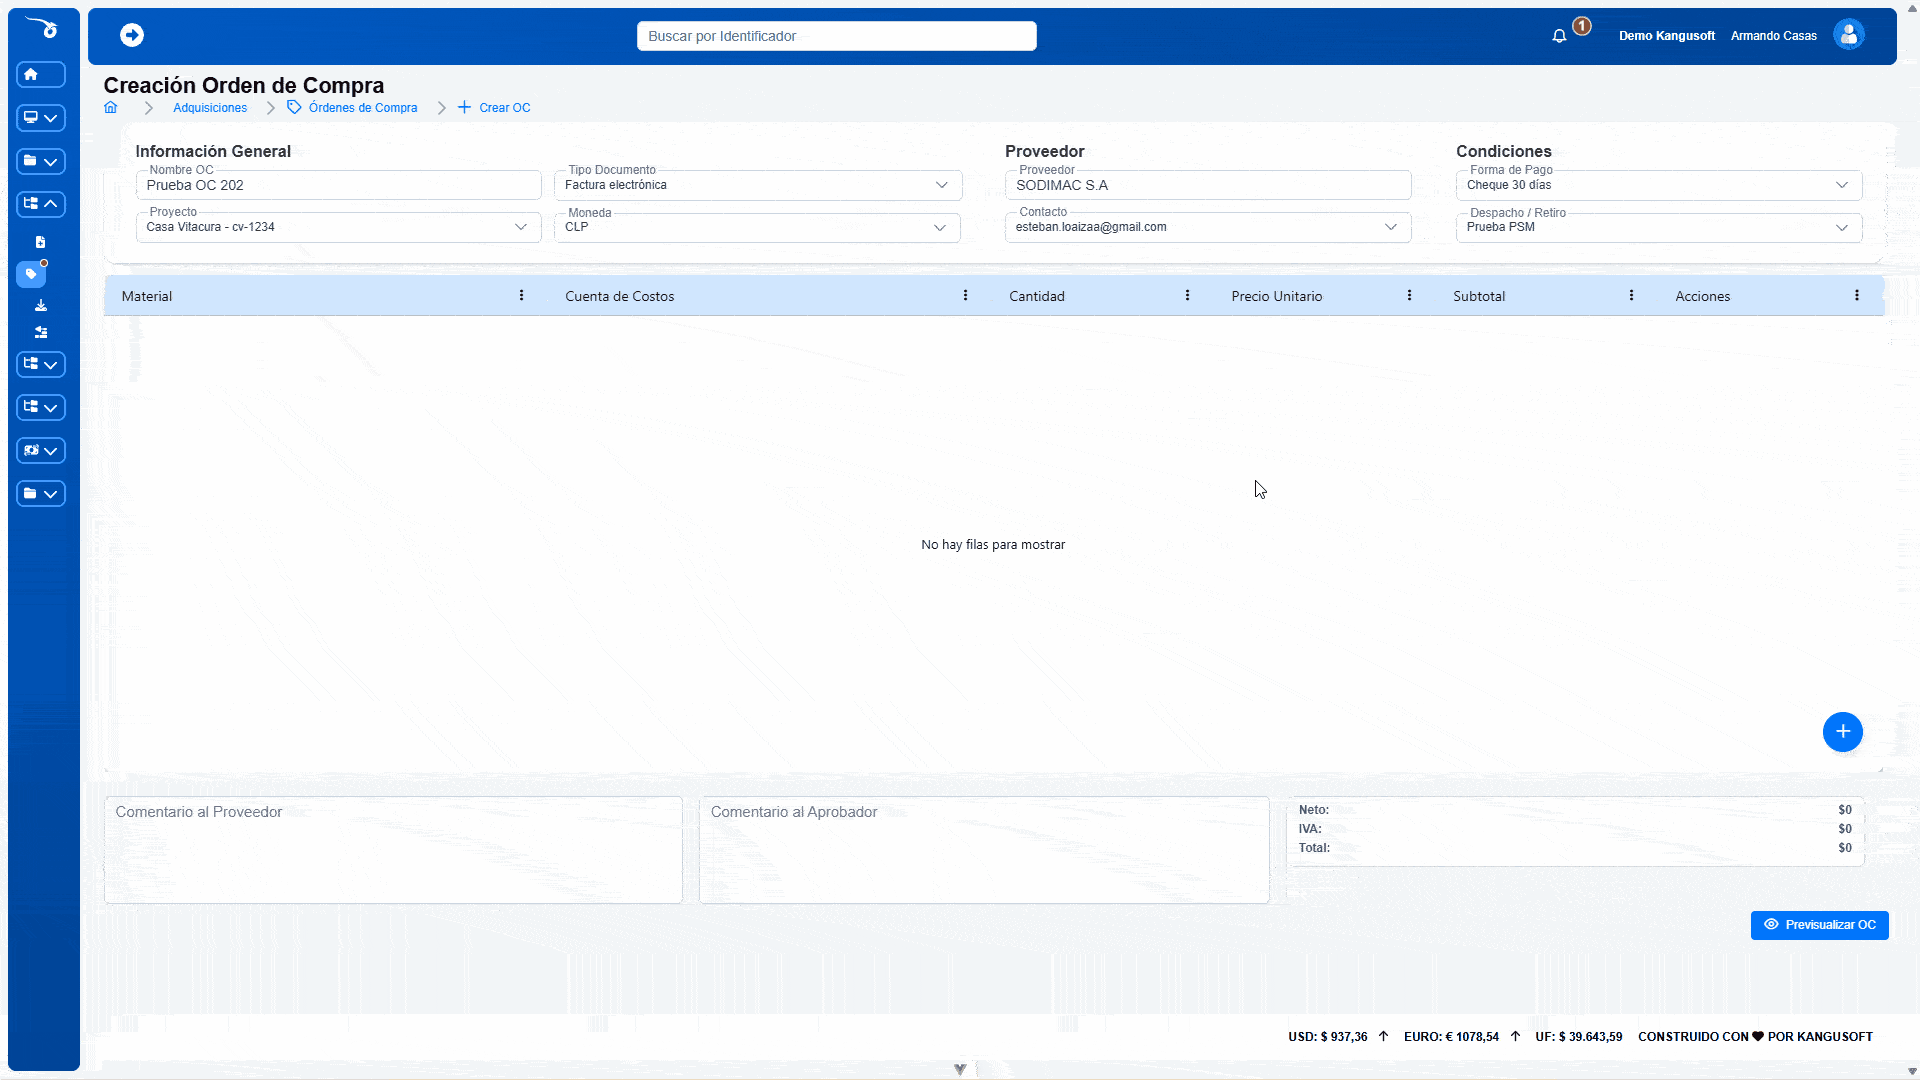This screenshot has width=1920, height=1080.
Task: Expand the fourth tree menu in the sidebar
Action: [x=41, y=408]
